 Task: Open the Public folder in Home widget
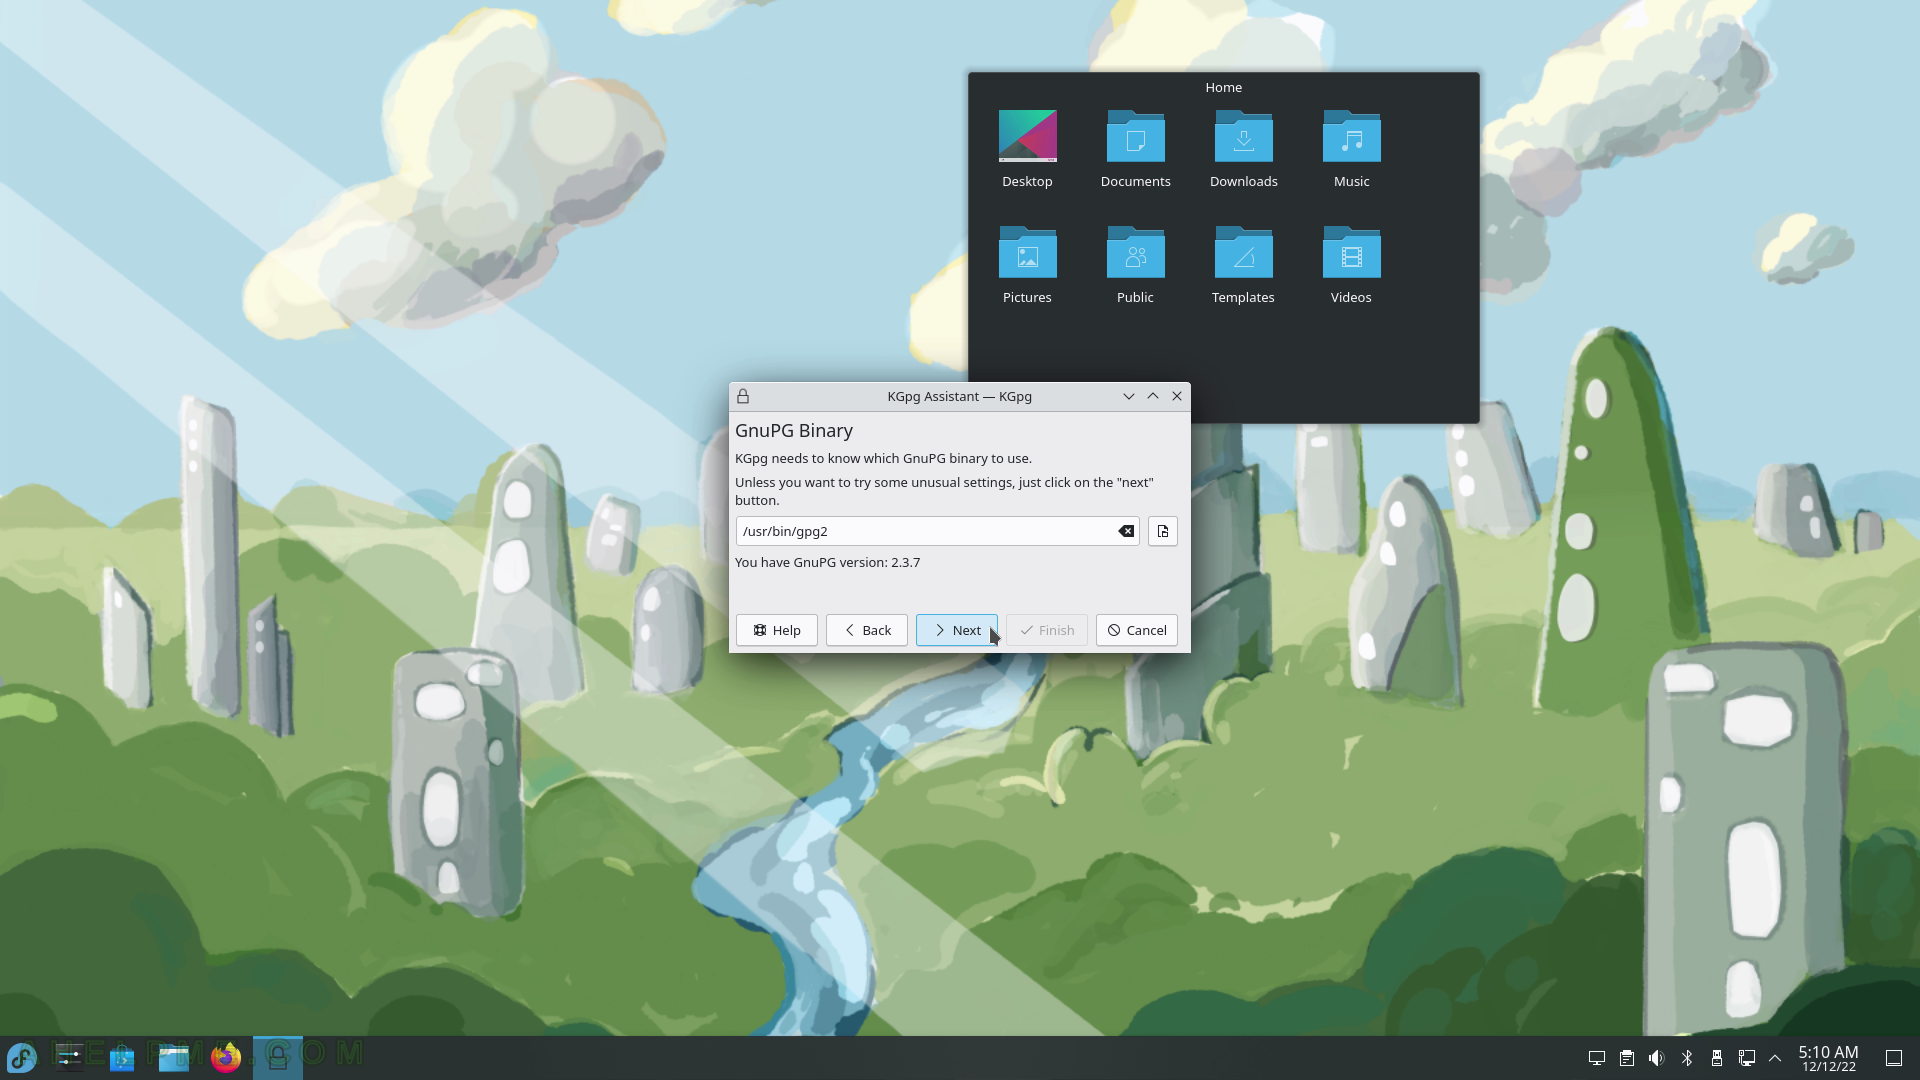click(x=1135, y=265)
